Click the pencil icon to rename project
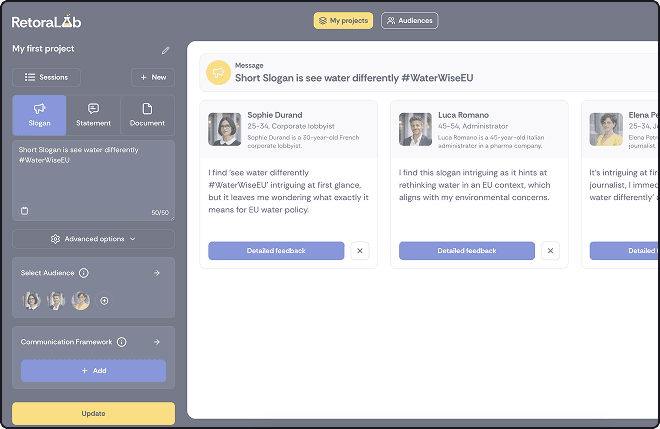Image resolution: width=660 pixels, height=429 pixels. pyautogui.click(x=165, y=50)
